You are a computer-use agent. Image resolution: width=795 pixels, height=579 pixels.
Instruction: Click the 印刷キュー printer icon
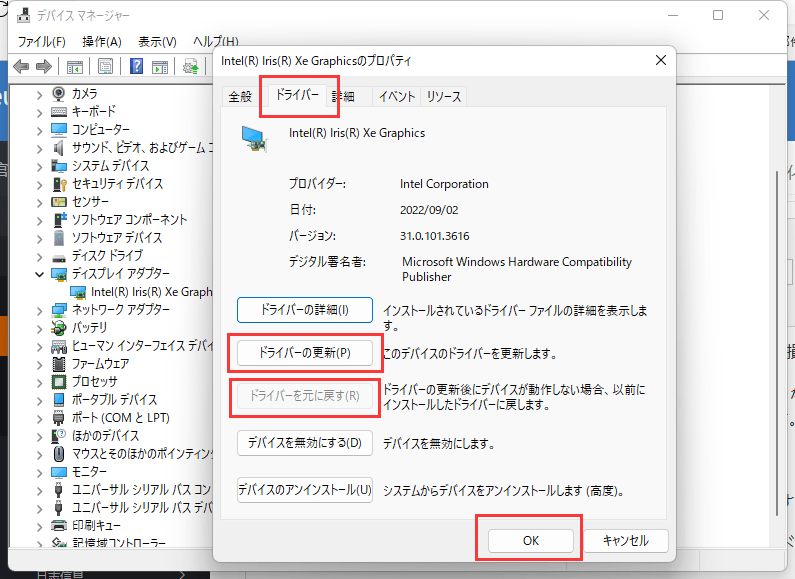click(60, 525)
